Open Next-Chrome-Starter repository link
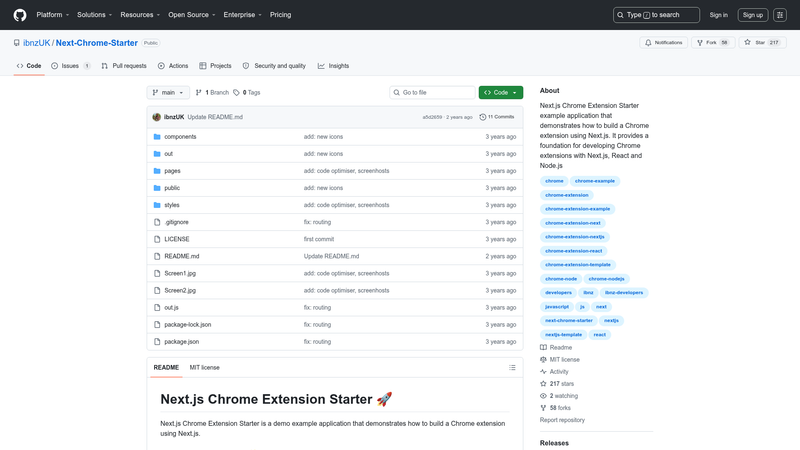Screen dimensions: 800x450 (x=96, y=43)
